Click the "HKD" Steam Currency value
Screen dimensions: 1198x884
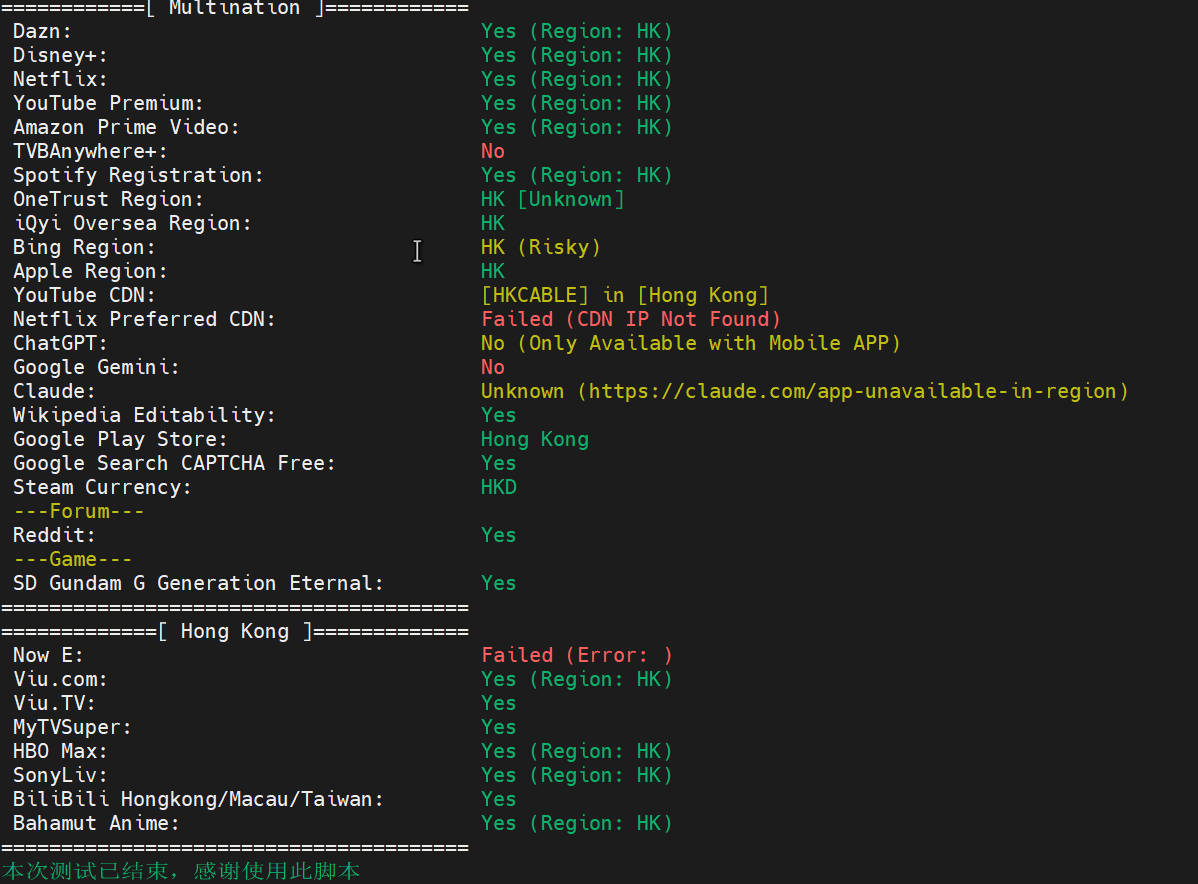(499, 487)
